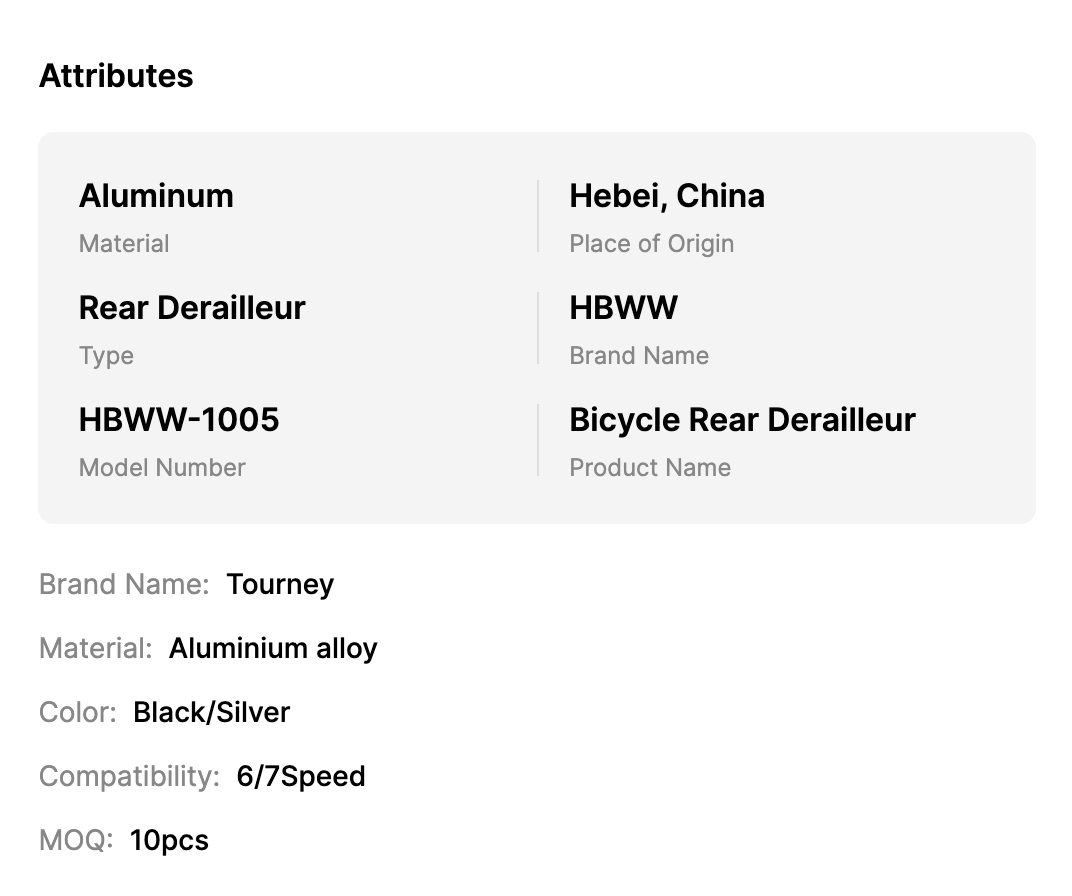
Task: Click the Model Number label
Action: pos(162,467)
